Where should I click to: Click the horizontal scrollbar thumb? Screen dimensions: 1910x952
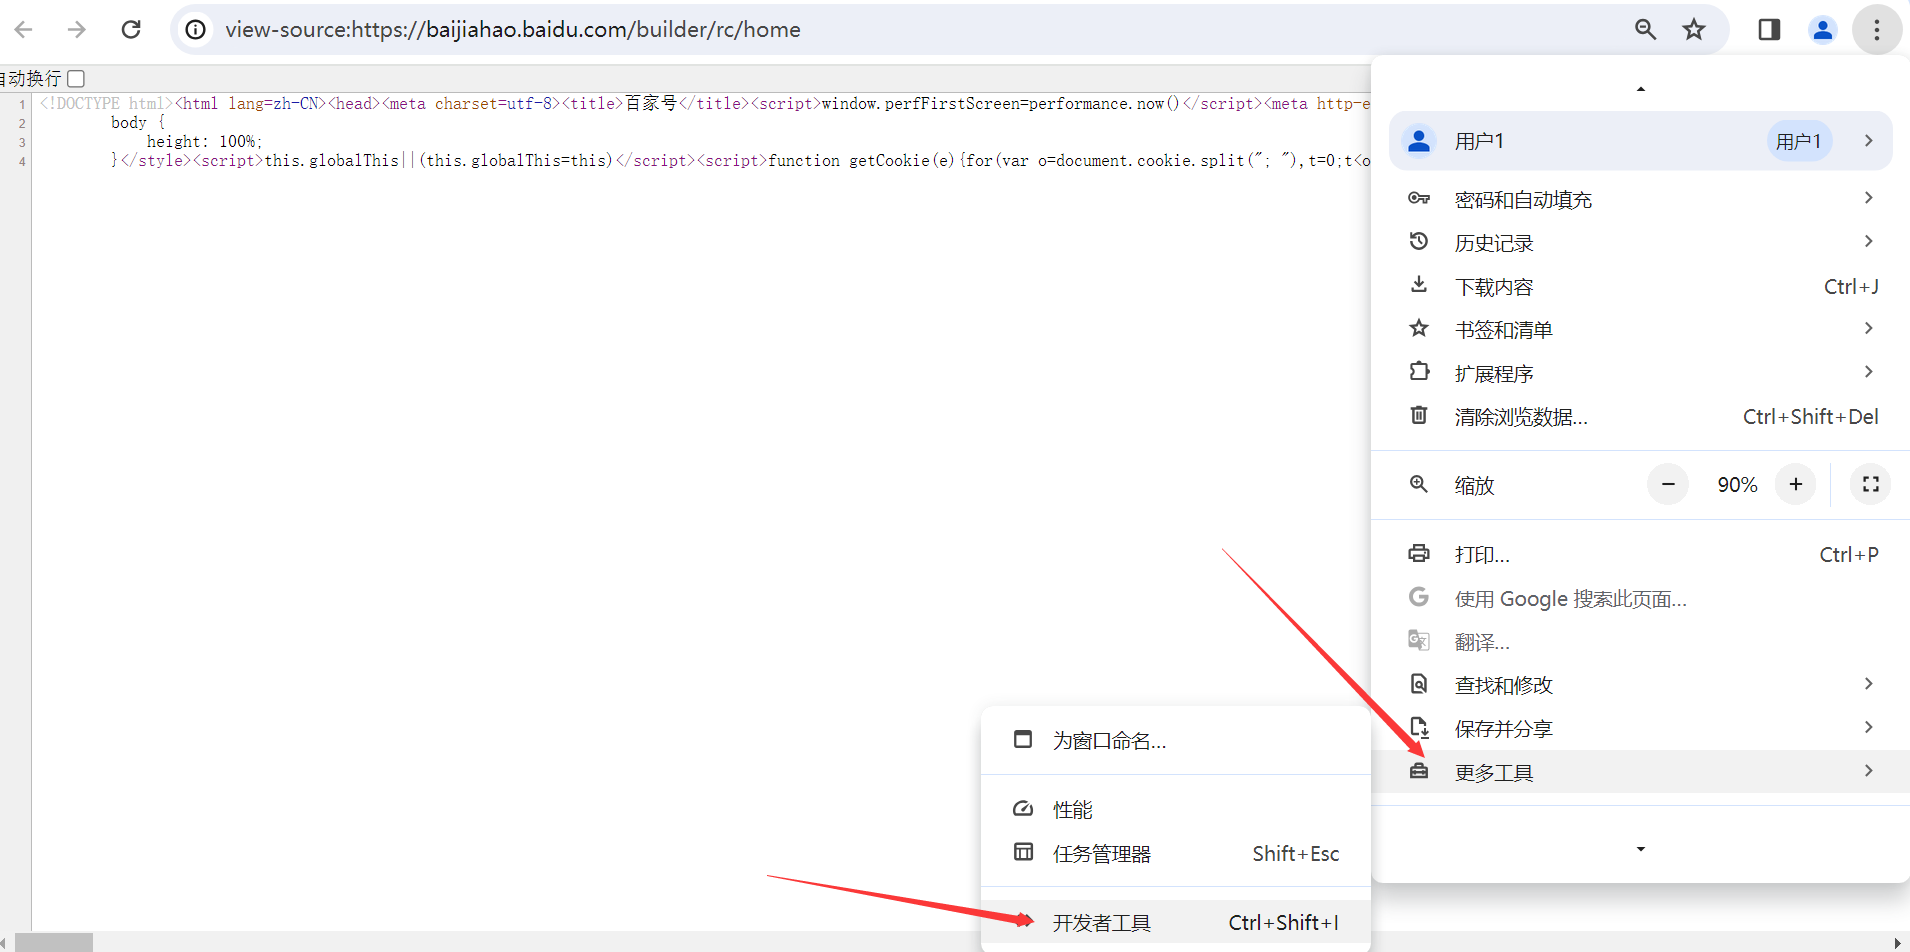(54, 942)
